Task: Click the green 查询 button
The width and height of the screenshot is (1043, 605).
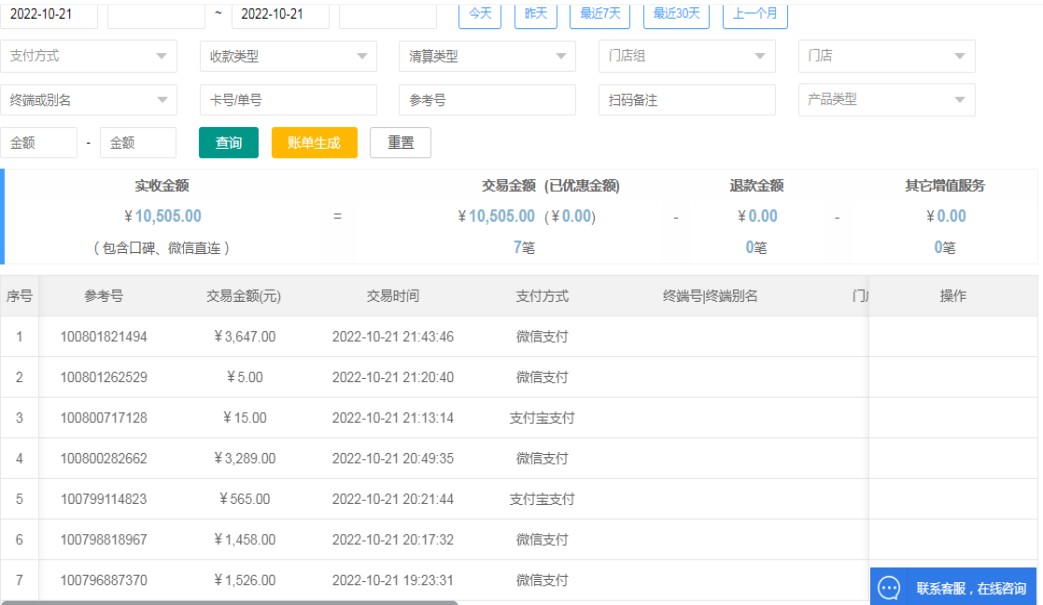Action: click(229, 143)
